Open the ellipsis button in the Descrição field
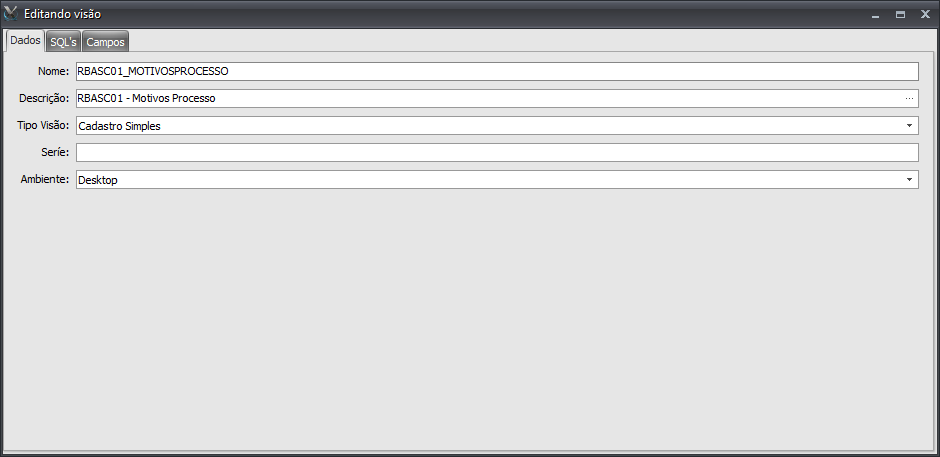This screenshot has width=940, height=457. 909,98
